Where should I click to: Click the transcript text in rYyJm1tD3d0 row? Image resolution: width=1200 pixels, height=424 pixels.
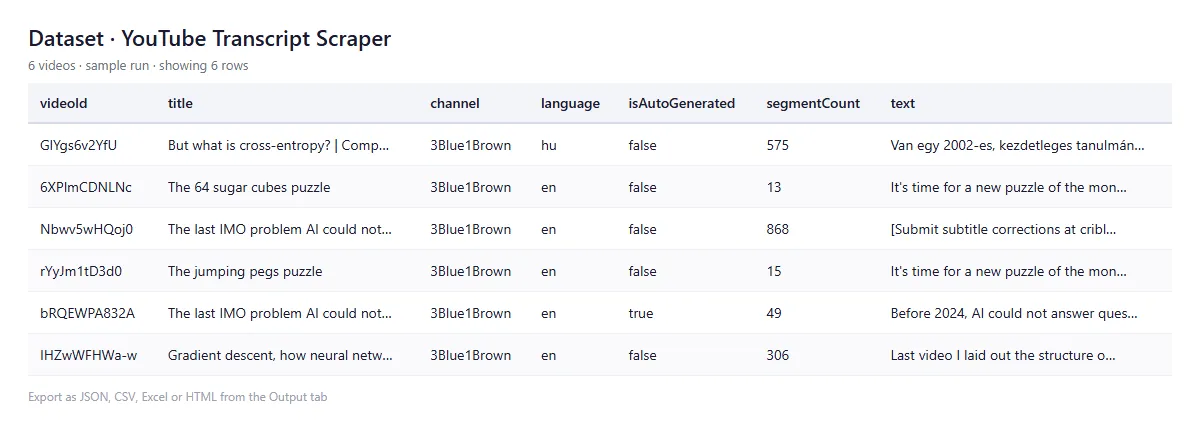[x=1009, y=271]
